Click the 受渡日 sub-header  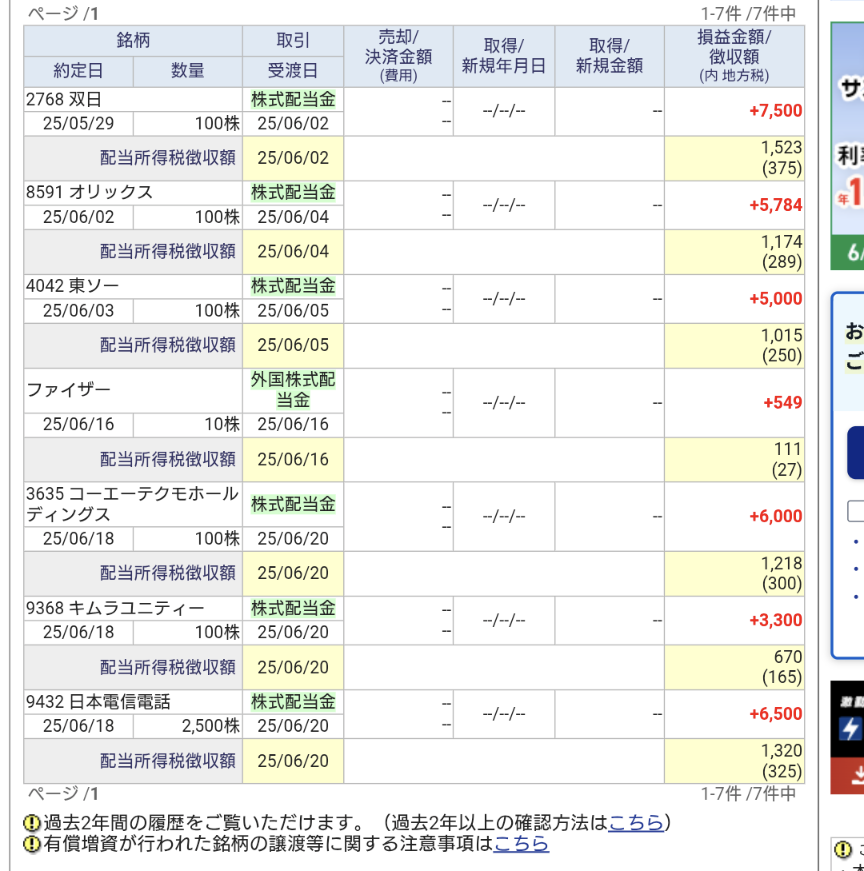click(x=293, y=71)
